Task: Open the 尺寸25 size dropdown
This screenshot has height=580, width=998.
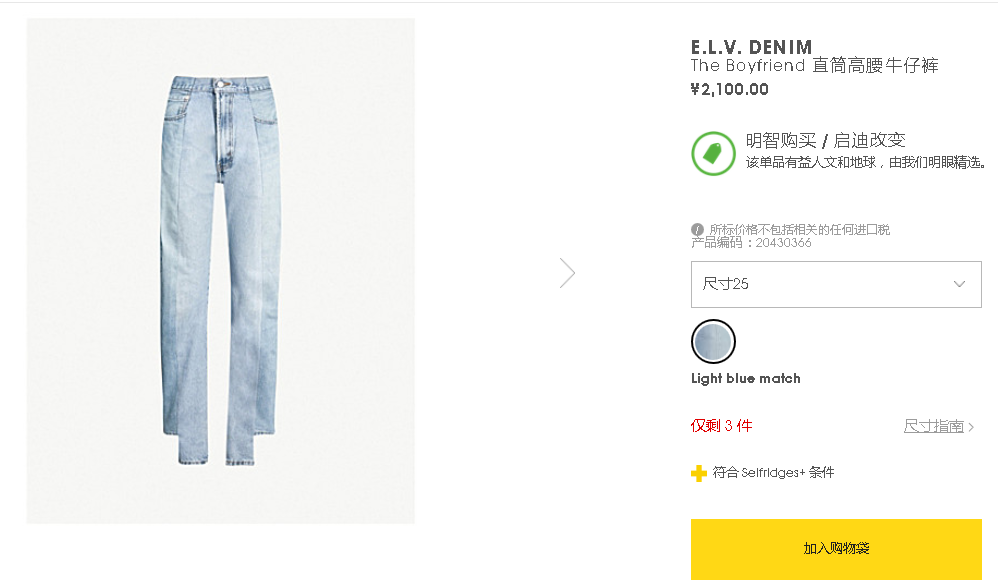Action: click(836, 284)
